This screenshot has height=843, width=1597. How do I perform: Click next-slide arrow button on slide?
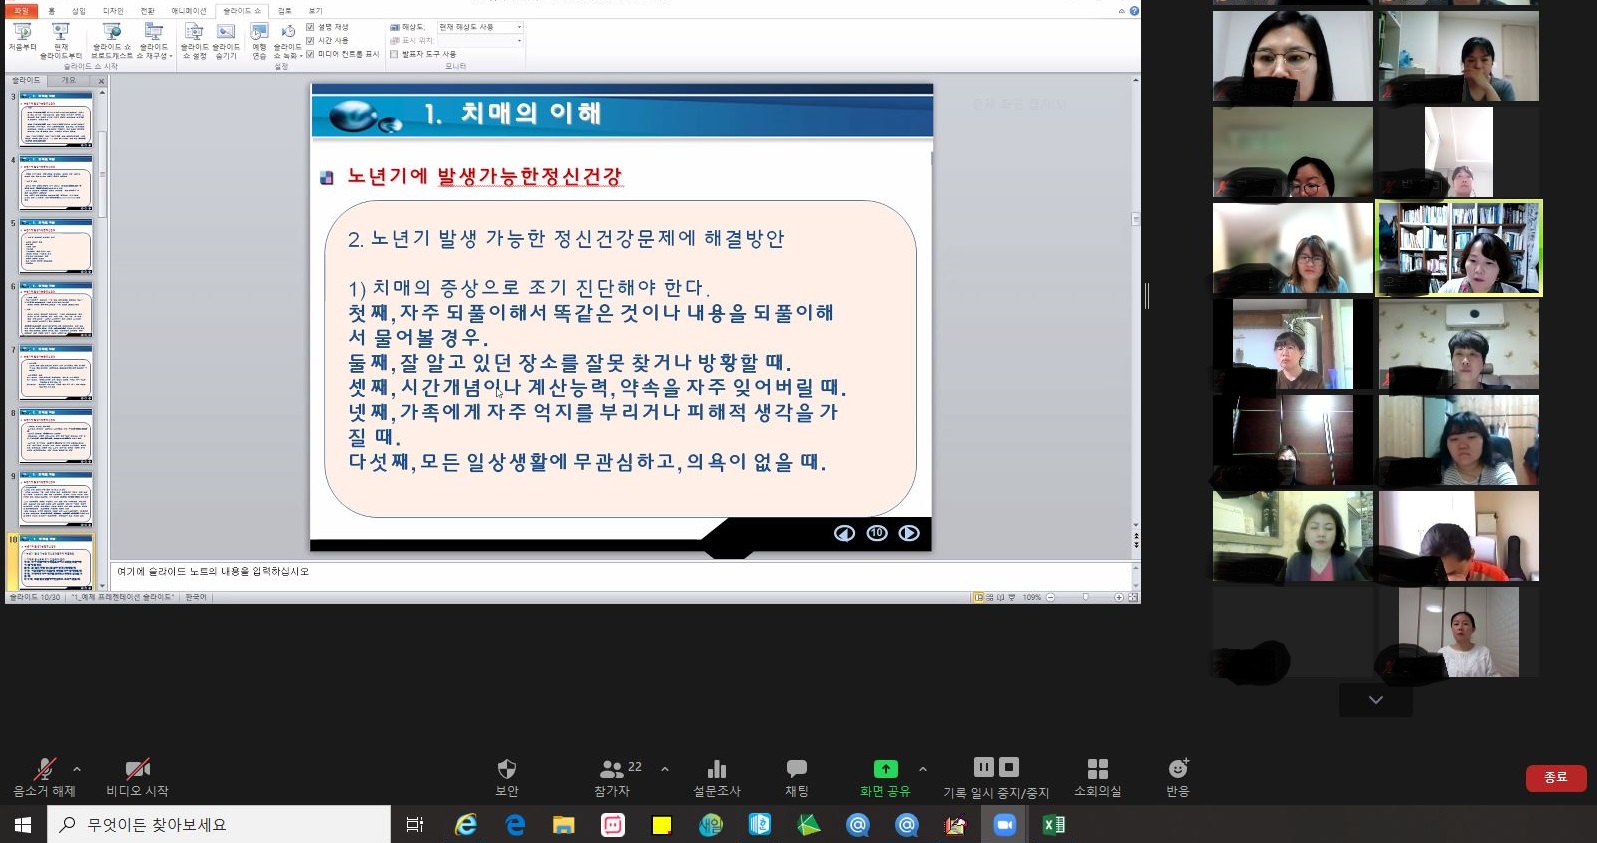coord(909,533)
